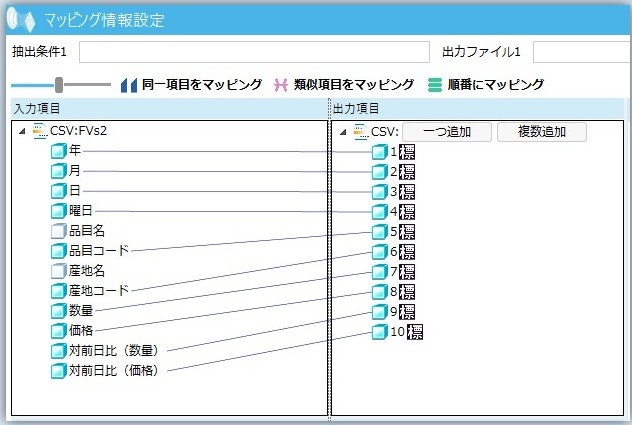The height and width of the screenshot is (425, 632).
Task: Click the cube icon beside 対前日比（価格）
Action: pyautogui.click(x=58, y=371)
